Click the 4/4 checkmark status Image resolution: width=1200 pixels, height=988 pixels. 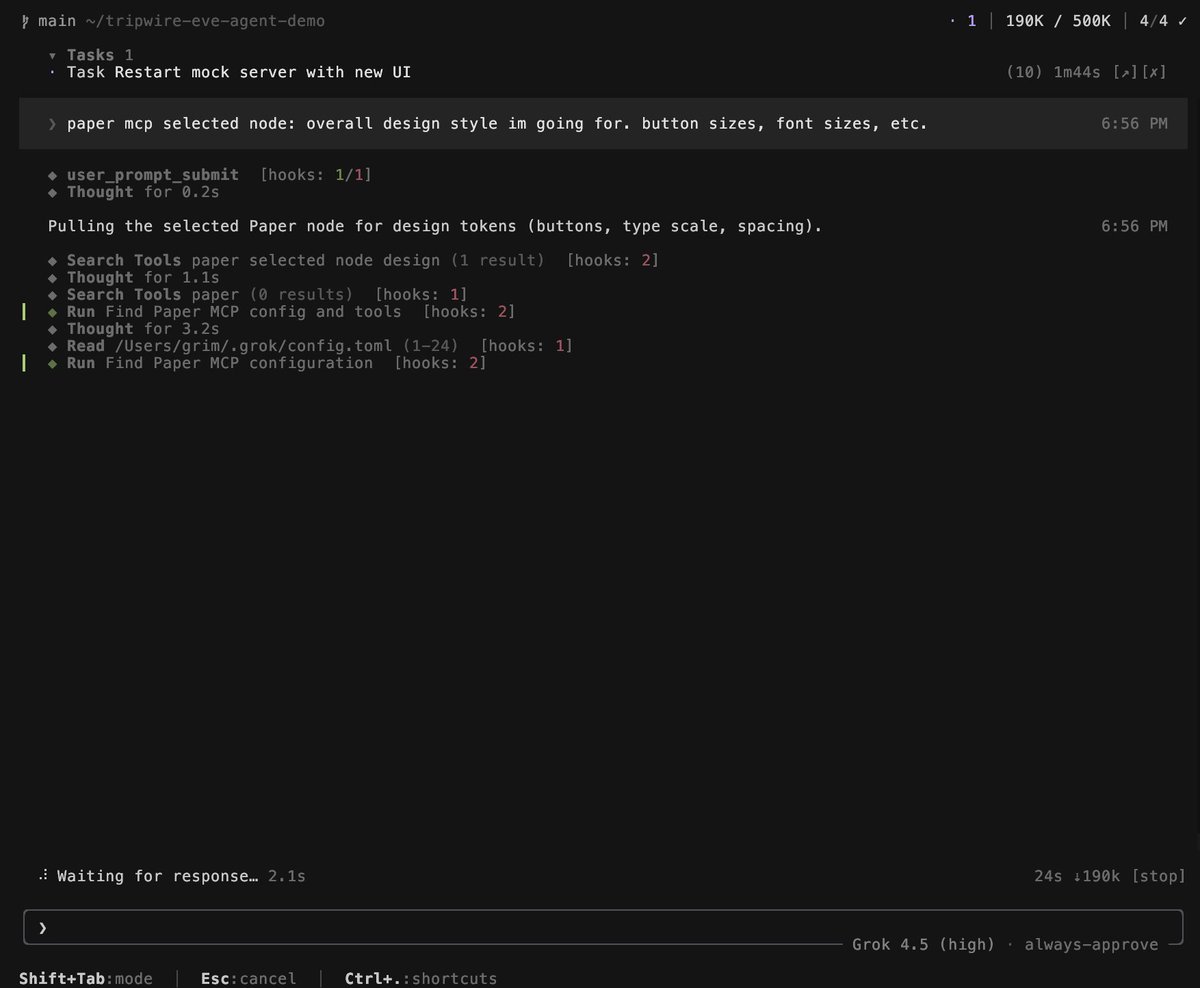click(1162, 20)
